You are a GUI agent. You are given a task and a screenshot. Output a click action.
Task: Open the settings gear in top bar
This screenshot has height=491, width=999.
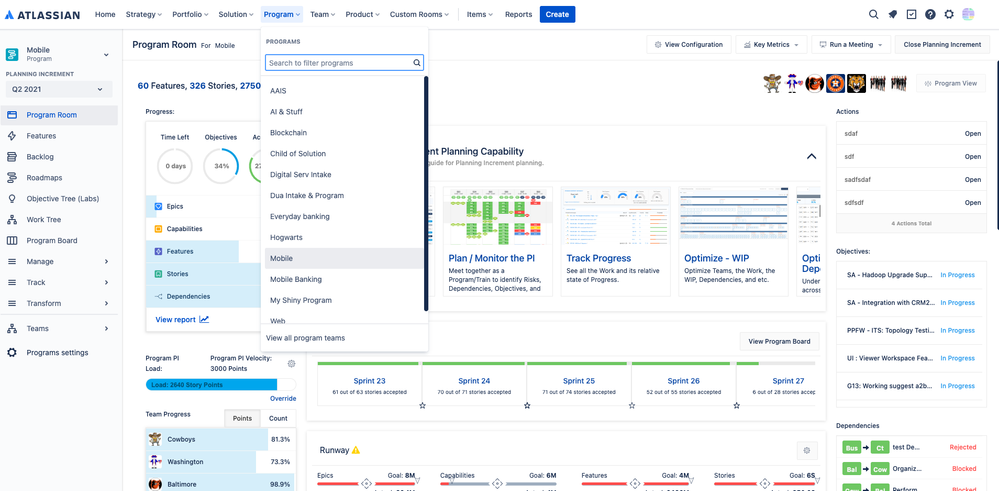pos(949,14)
